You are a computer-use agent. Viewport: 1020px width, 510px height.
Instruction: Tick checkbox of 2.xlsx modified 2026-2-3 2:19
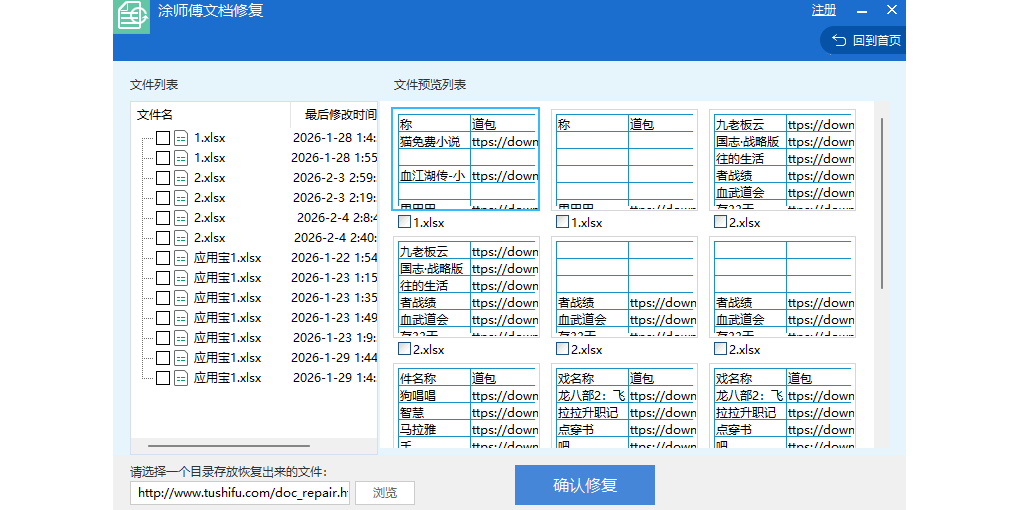(163, 198)
